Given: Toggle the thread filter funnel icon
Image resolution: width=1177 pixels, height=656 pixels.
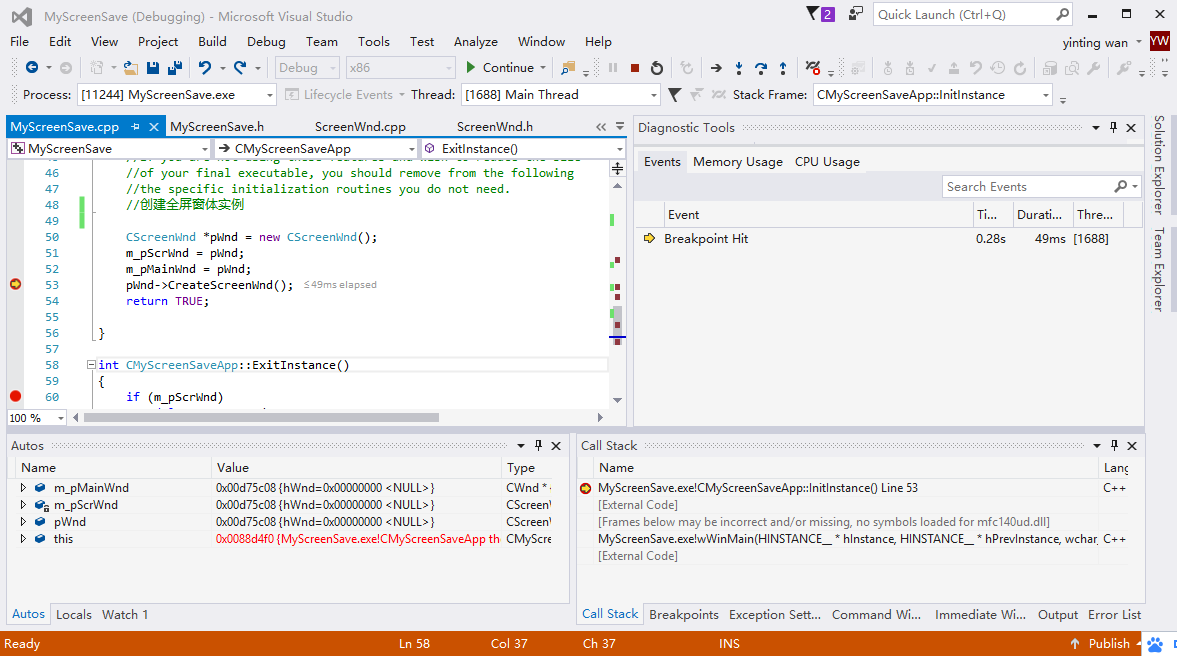Looking at the screenshot, I should pos(675,95).
